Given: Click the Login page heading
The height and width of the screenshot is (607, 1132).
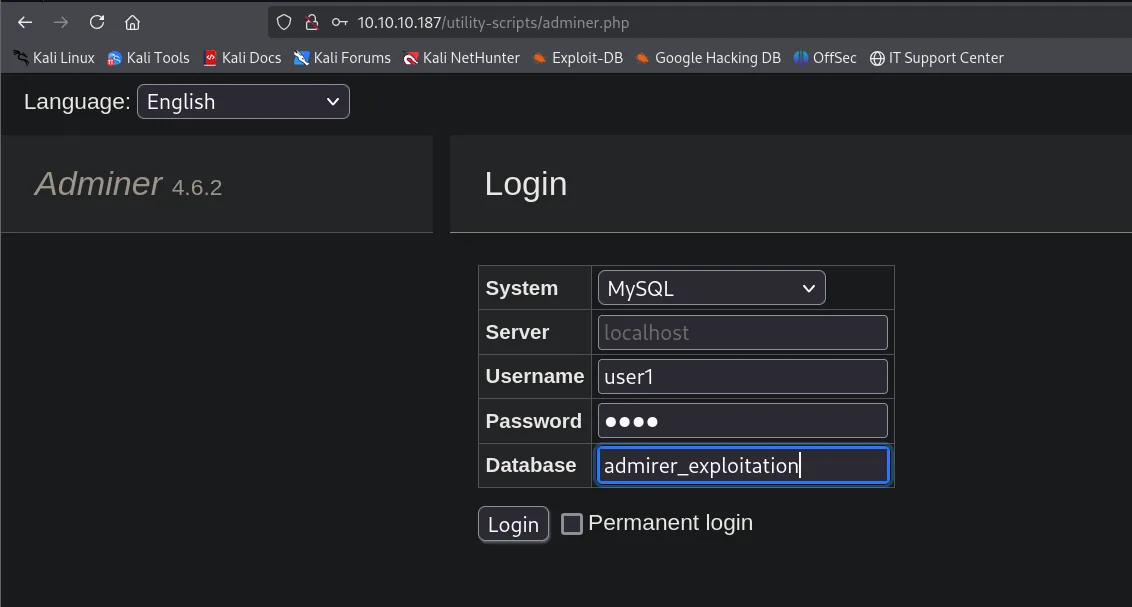Looking at the screenshot, I should click(x=526, y=184).
